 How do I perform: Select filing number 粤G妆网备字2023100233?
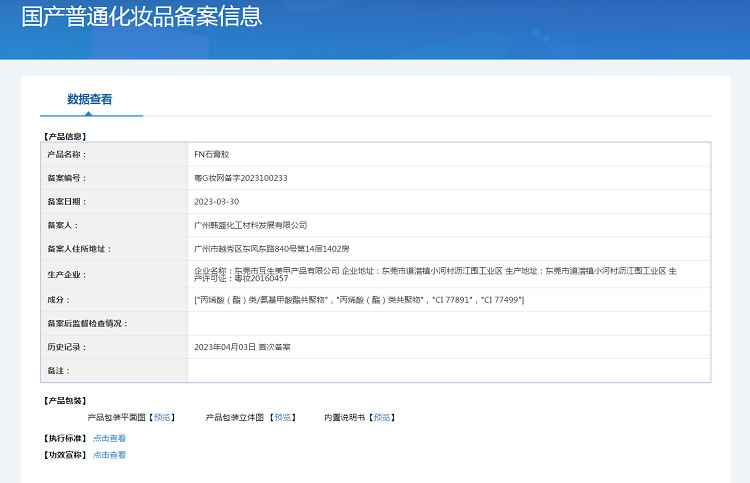pyautogui.click(x=241, y=178)
